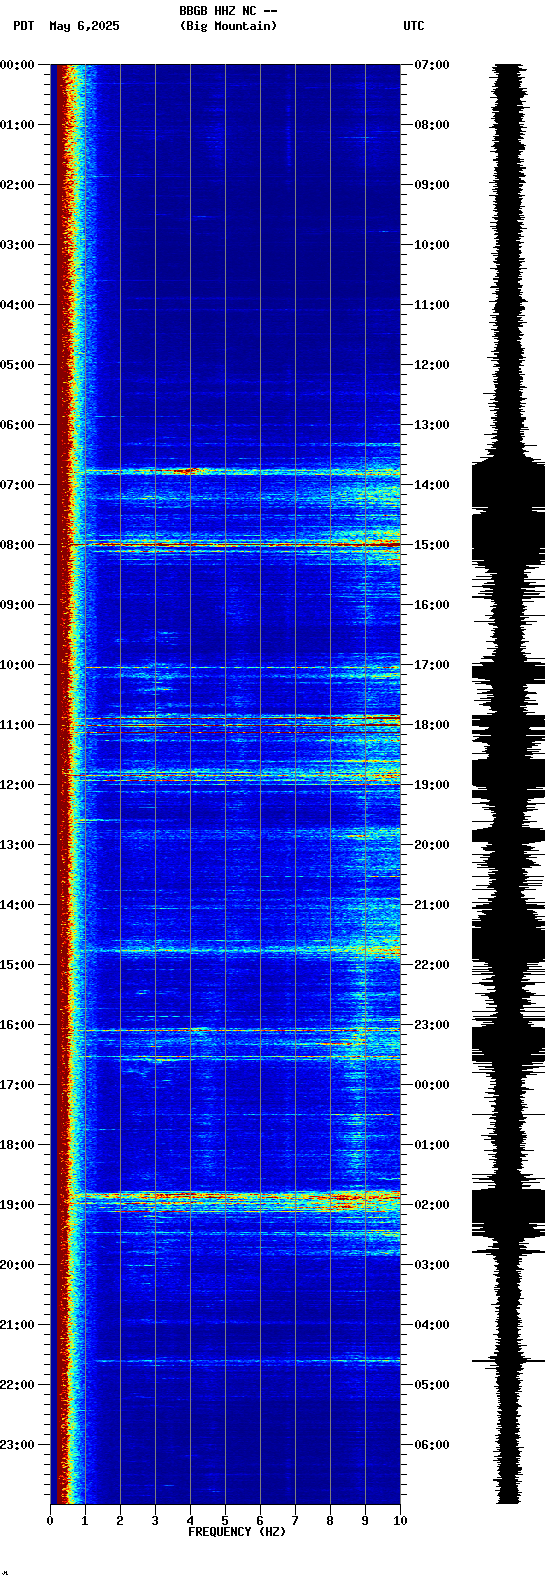The width and height of the screenshot is (552, 1584).
Task: Click the 18:00 UTC time label
Action: (432, 725)
